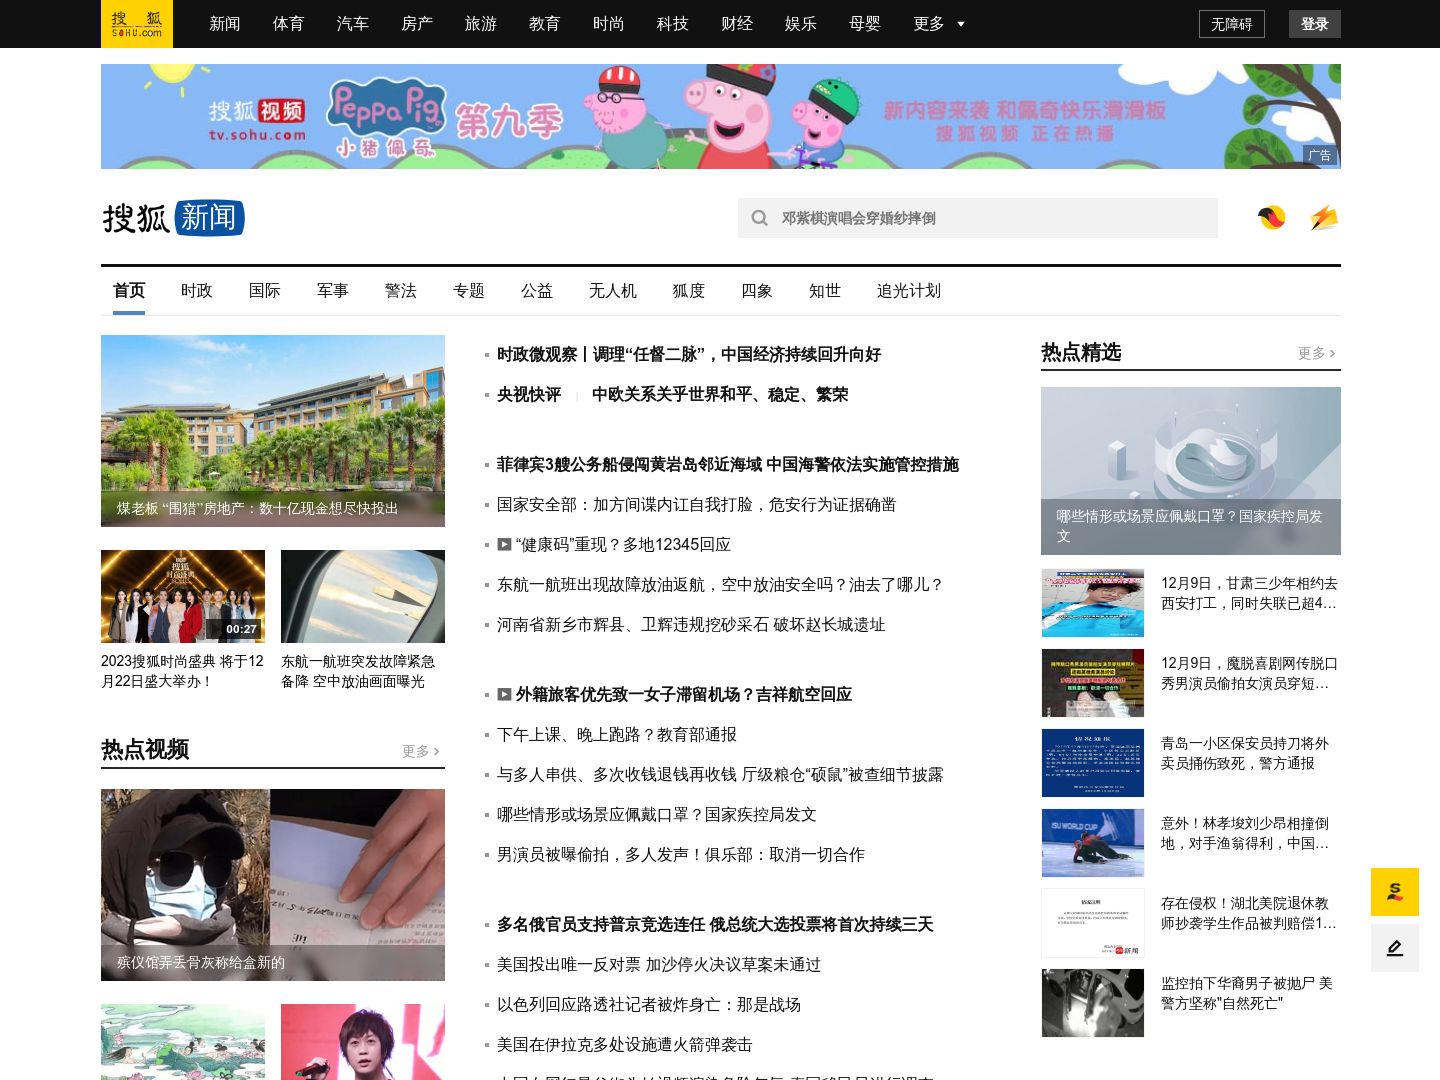Open 湖北美院退休教师 story text
This screenshot has width=1440, height=1080.
click(1249, 913)
